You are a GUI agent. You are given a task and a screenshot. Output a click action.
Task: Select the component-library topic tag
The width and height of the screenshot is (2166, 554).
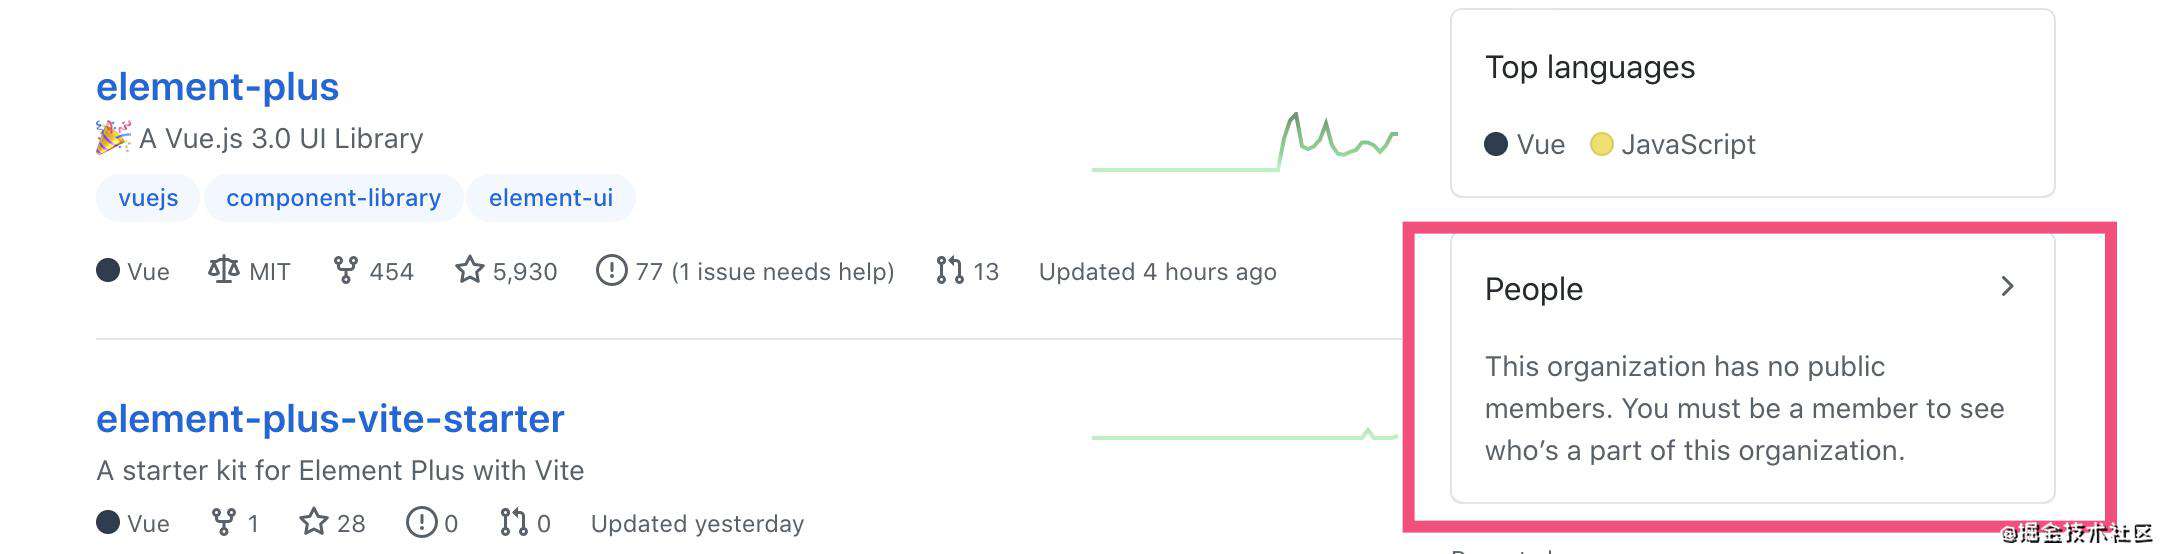tap(333, 198)
